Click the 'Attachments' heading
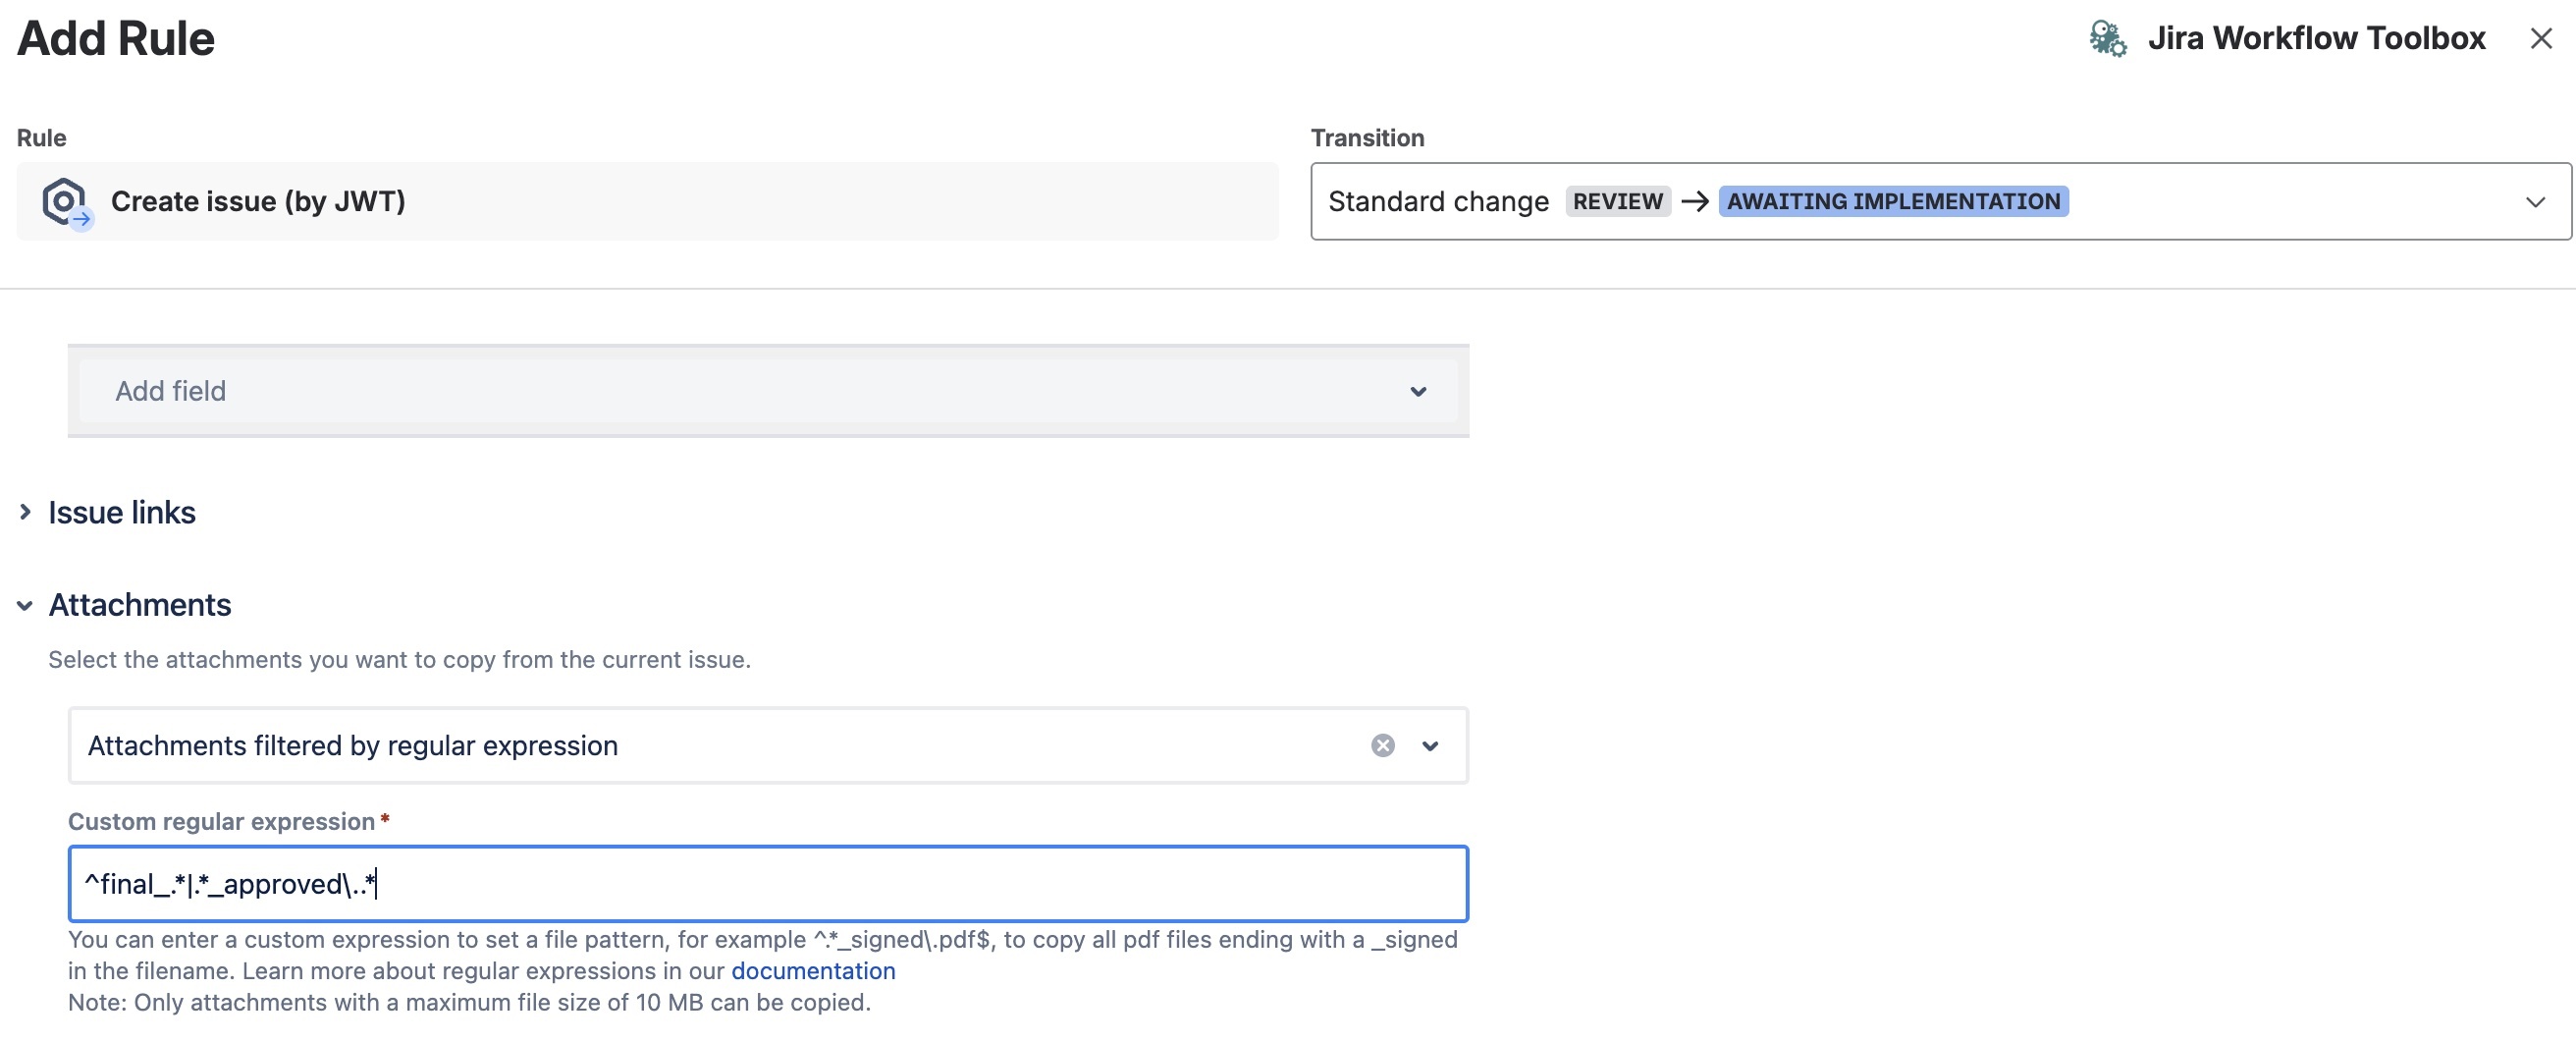The height and width of the screenshot is (1043, 2576). tap(140, 605)
